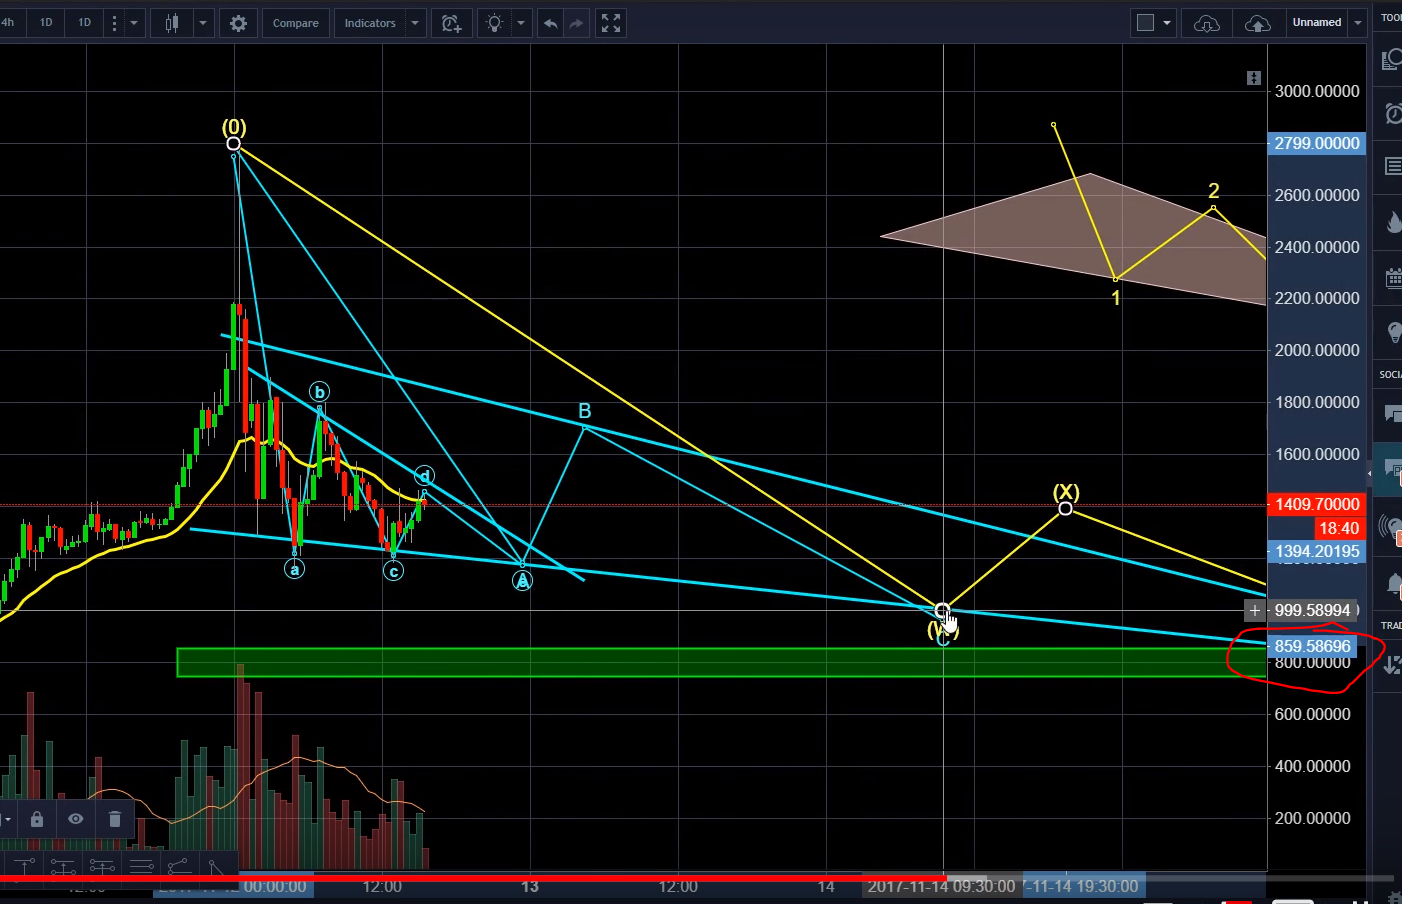Click the 3000.00000 price scale value
Image resolution: width=1402 pixels, height=904 pixels.
(1317, 91)
